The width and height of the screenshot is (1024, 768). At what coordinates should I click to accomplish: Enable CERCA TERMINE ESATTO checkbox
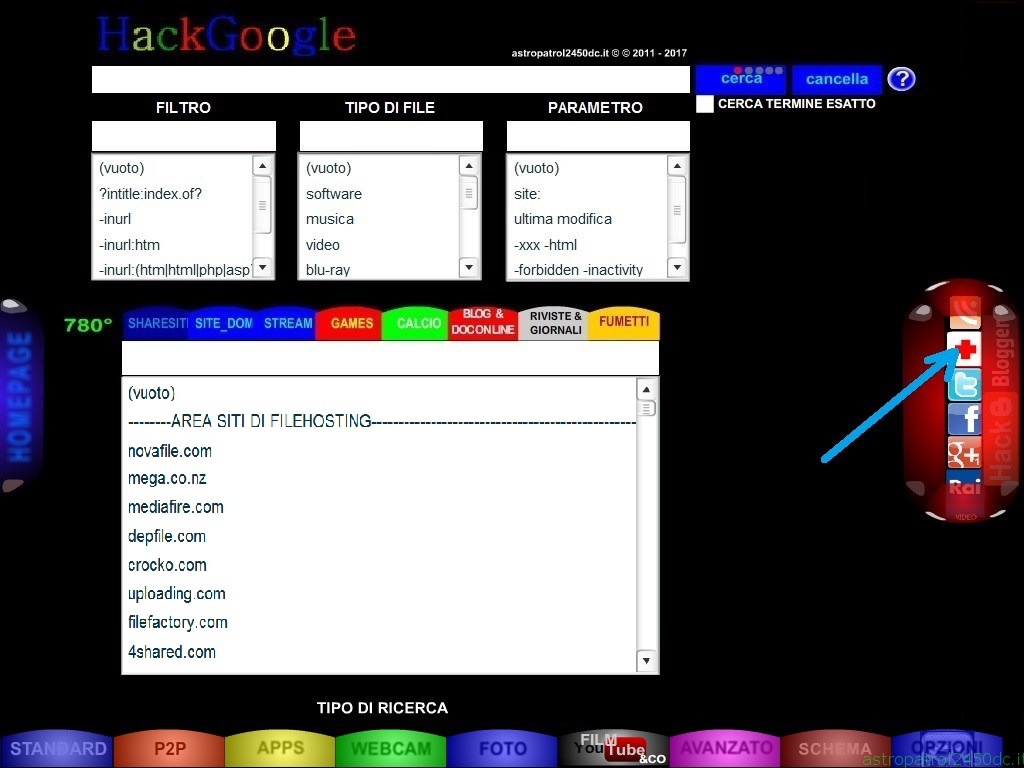[x=705, y=104]
